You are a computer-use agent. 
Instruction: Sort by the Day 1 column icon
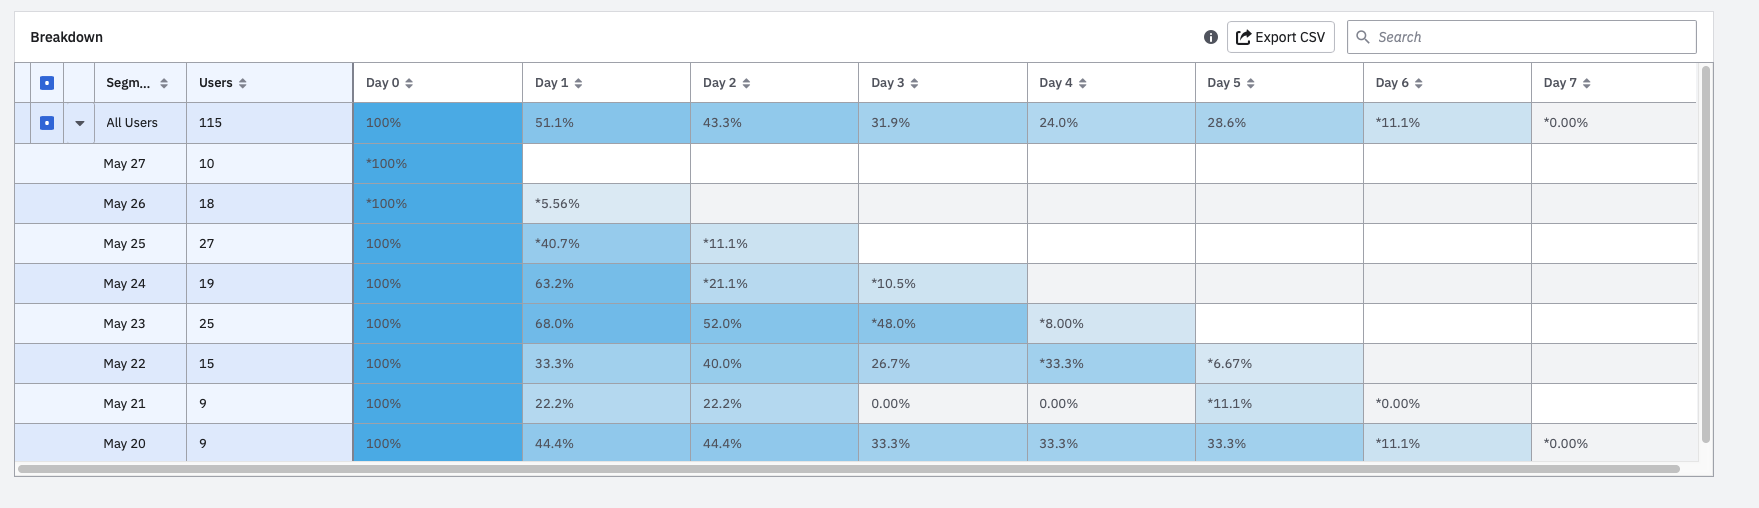point(578,83)
